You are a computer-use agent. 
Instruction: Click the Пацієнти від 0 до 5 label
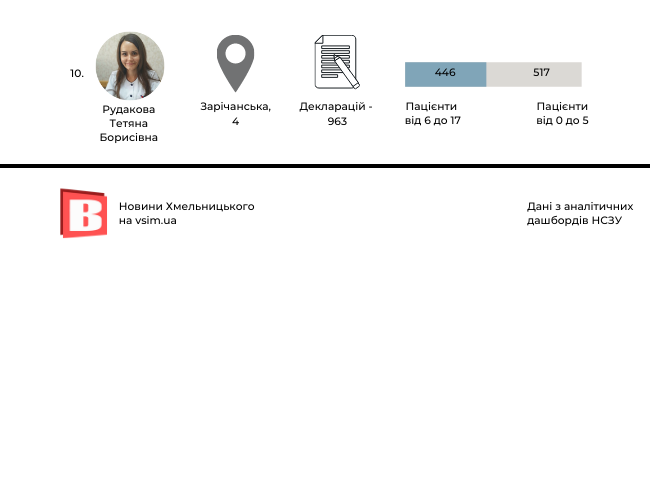point(562,113)
